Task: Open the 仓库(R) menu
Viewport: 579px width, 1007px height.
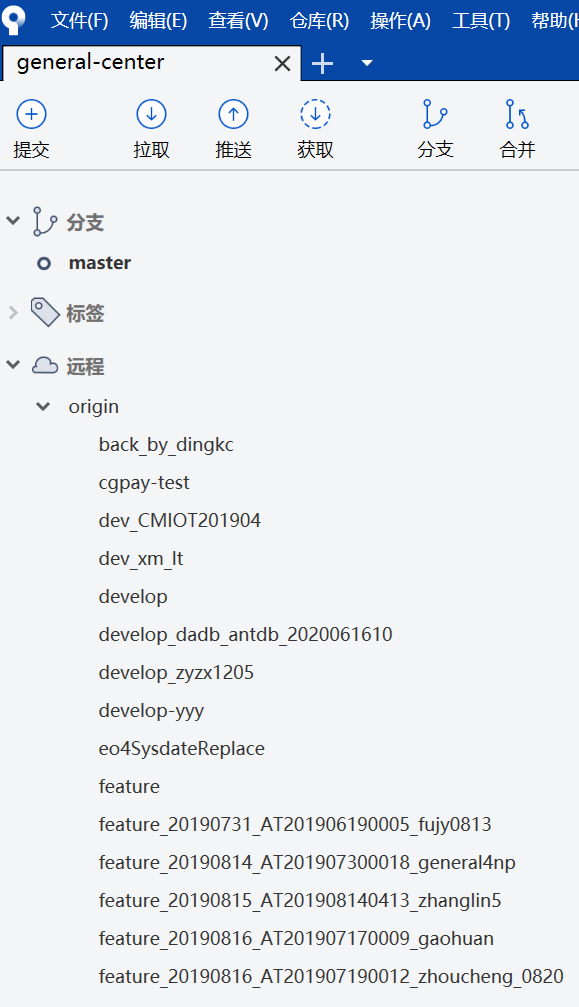Action: click(x=318, y=20)
